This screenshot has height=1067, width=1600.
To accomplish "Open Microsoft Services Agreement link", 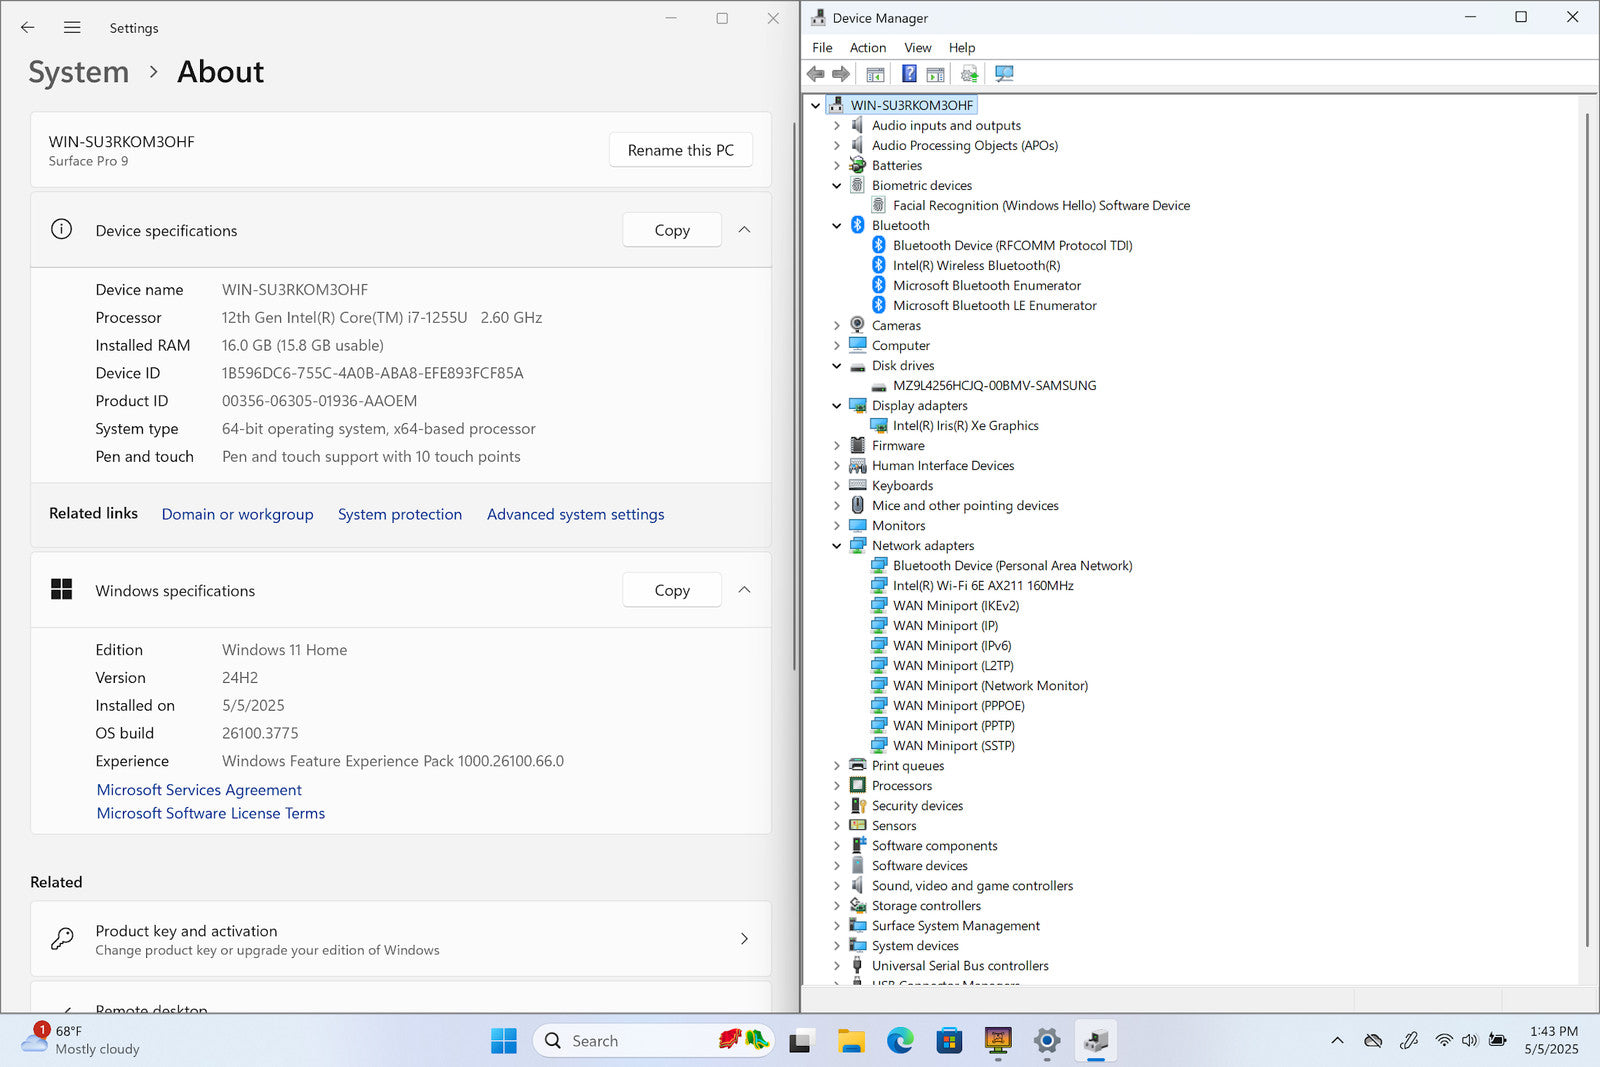I will click(199, 790).
